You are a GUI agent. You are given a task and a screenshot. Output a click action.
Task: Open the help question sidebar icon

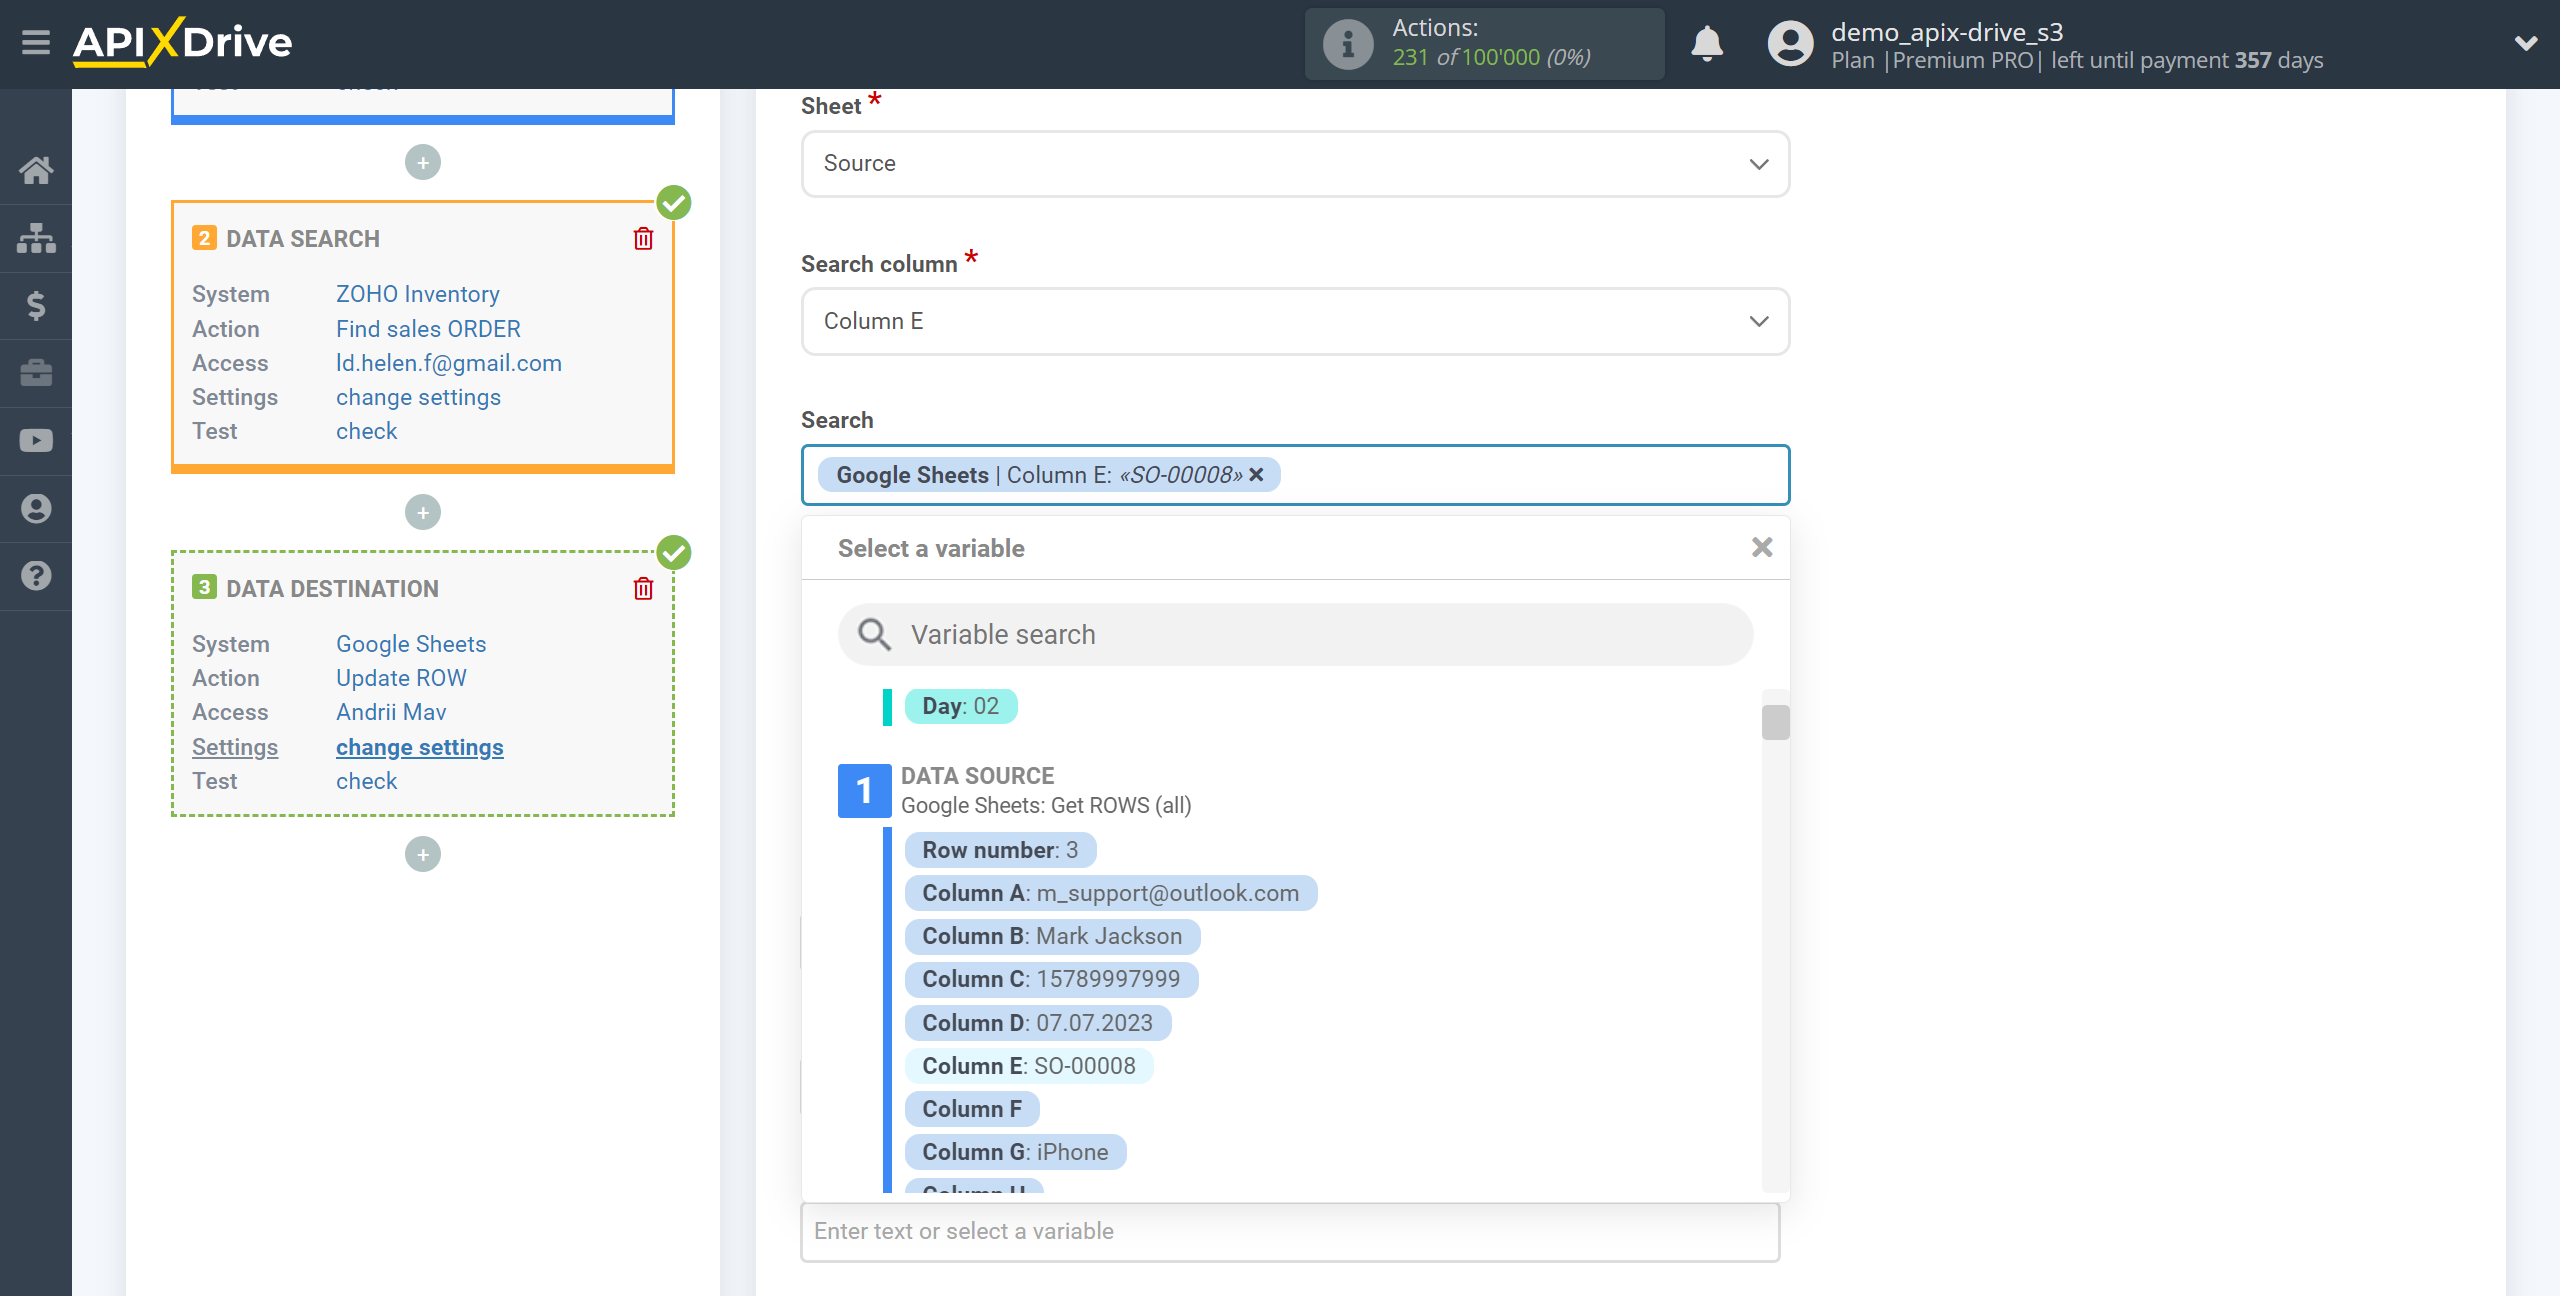tap(36, 576)
